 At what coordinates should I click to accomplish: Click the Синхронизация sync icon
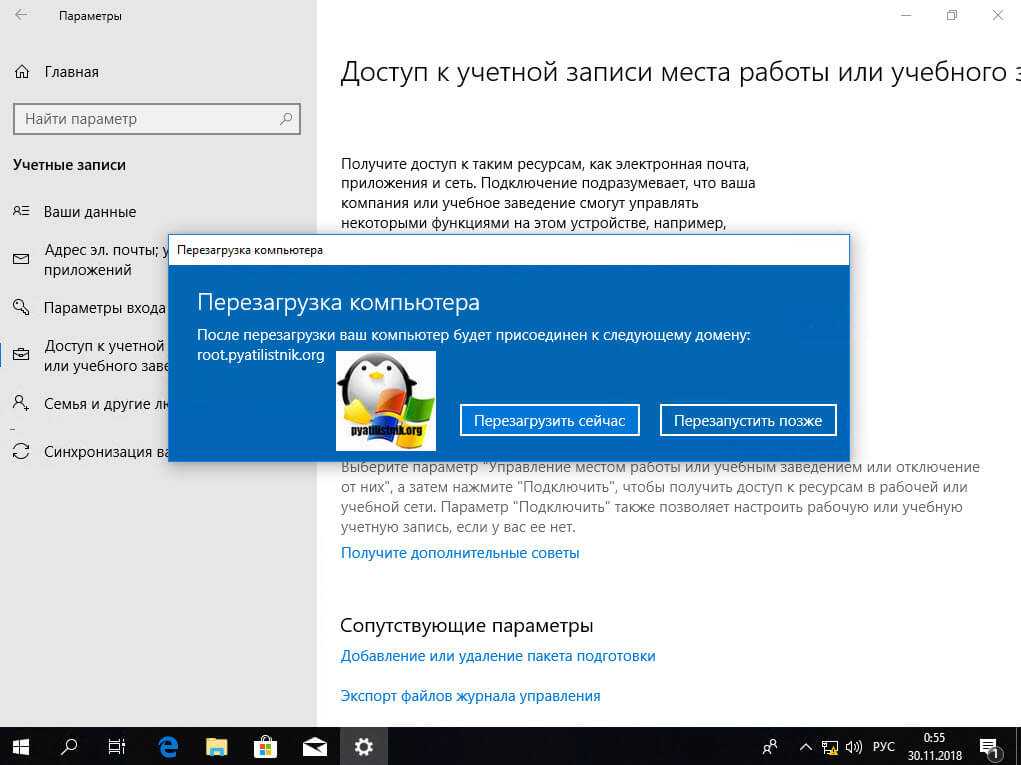tap(21, 451)
